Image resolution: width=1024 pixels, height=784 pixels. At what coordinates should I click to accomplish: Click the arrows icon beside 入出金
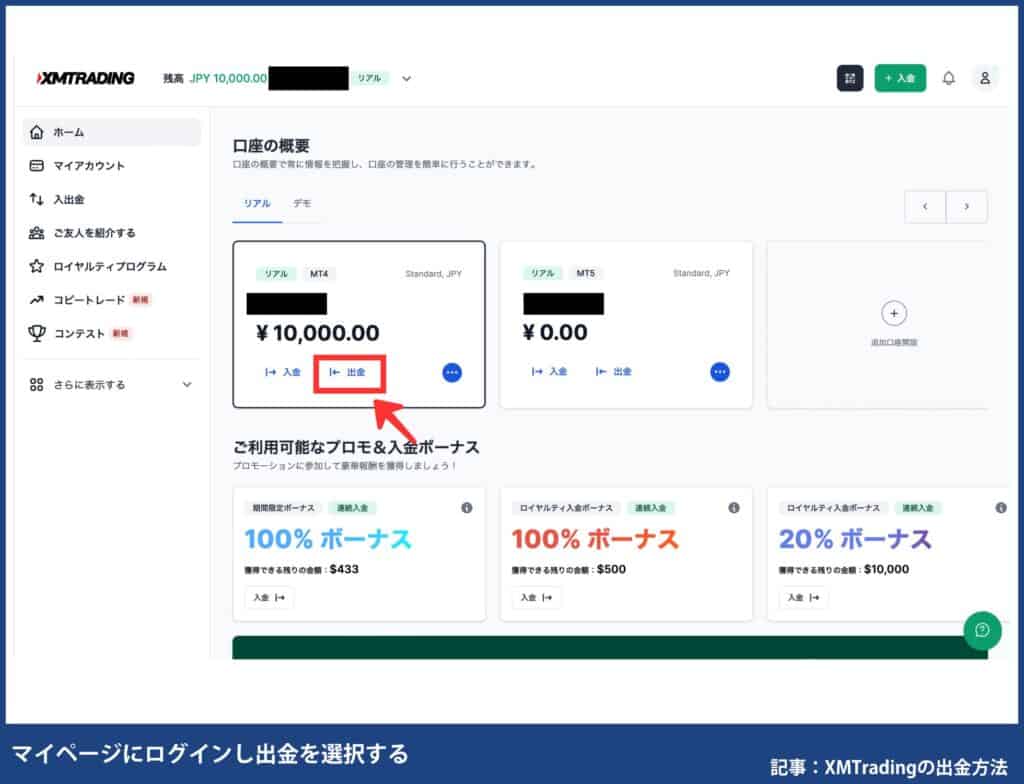pos(37,199)
